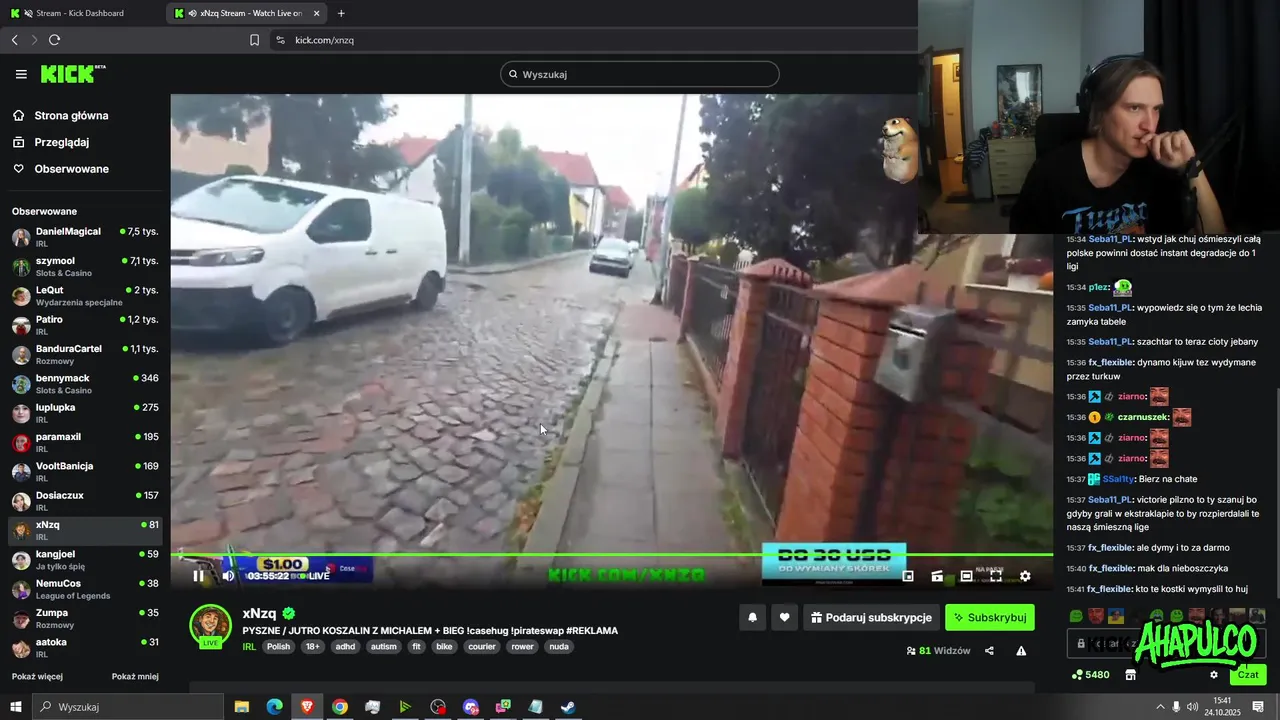The image size is (1280, 720).
Task: Click Podaruj subskrypcje button
Action: 871,618
